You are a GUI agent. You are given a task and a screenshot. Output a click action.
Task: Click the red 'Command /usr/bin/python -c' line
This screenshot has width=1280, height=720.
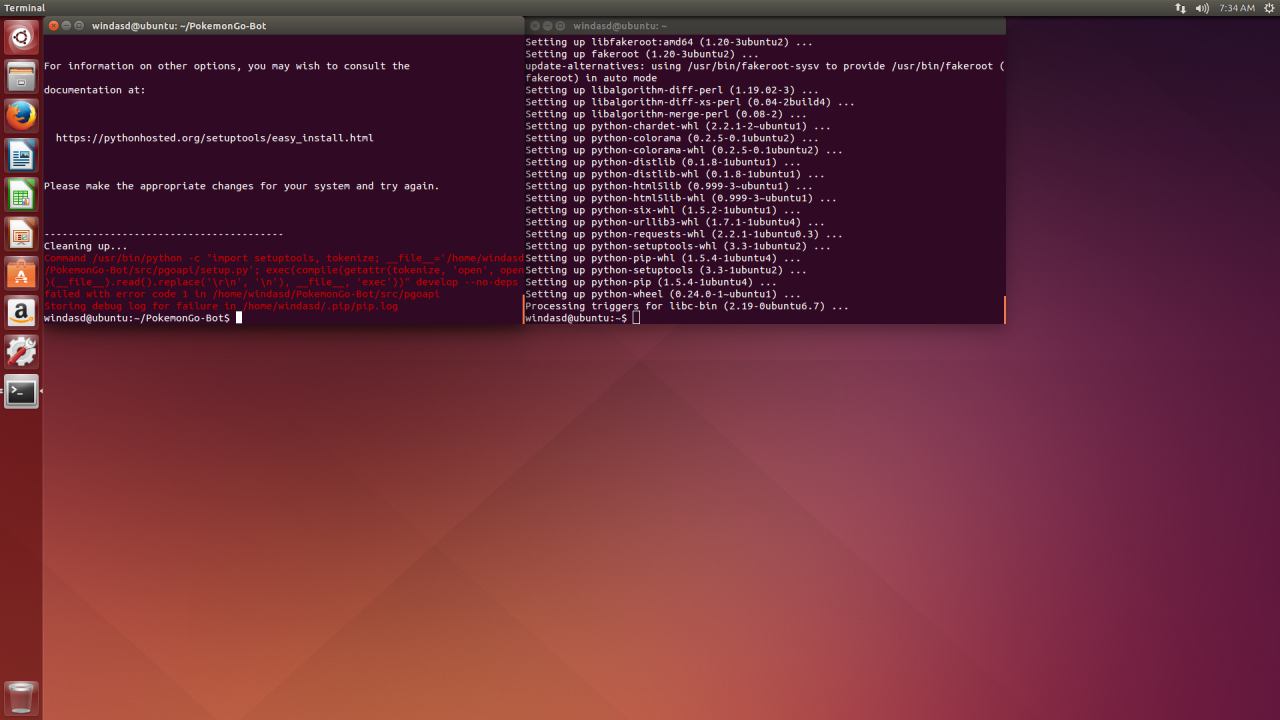click(284, 258)
